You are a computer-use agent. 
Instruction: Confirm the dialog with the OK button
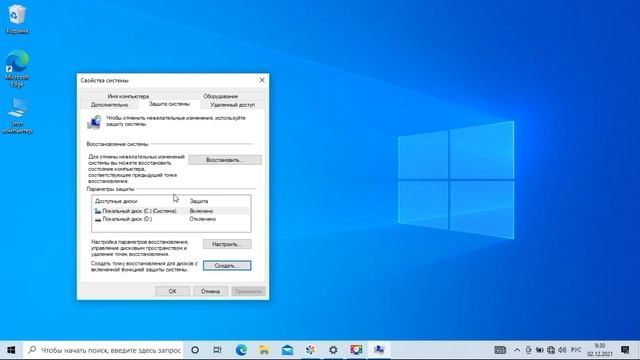[172, 291]
